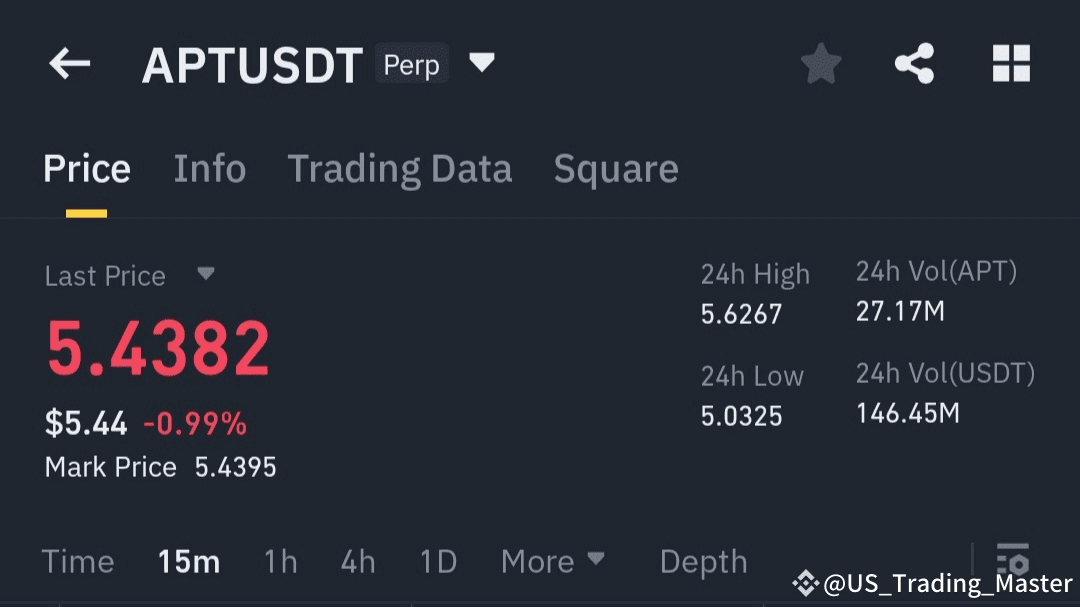Set chart interval to 1D

[438, 562]
